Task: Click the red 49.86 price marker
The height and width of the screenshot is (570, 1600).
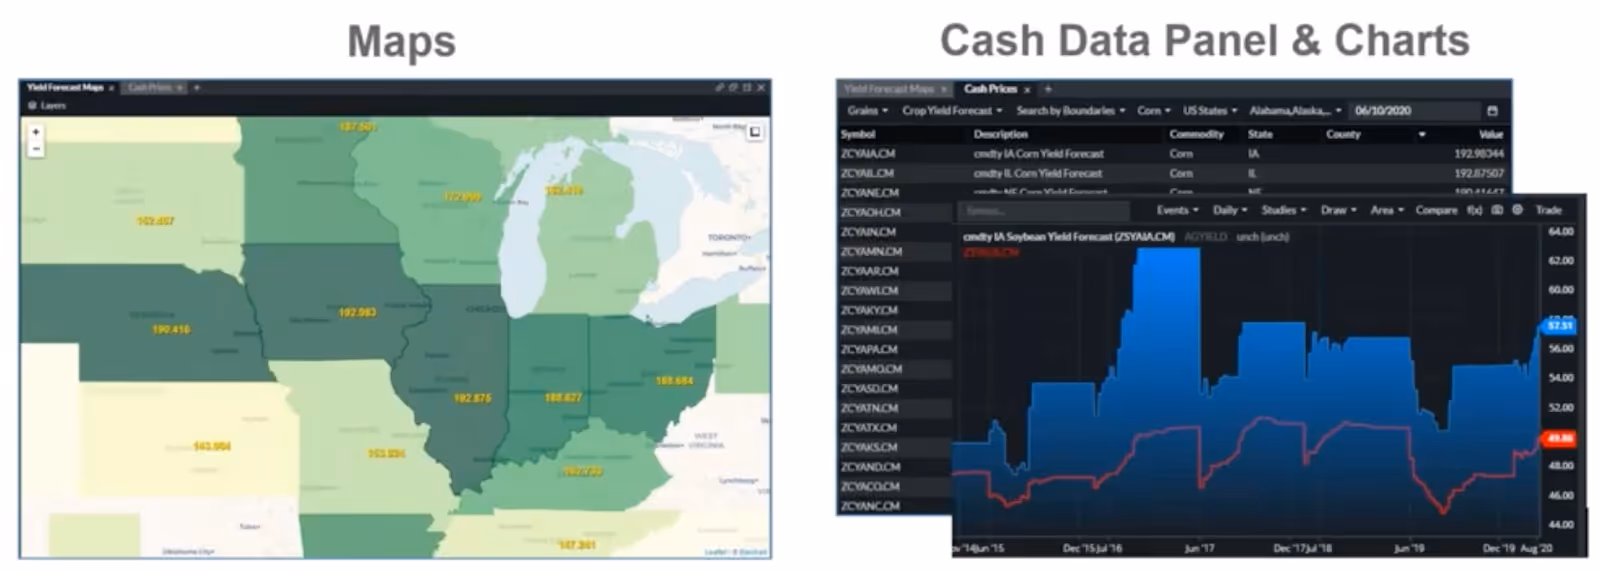Action: (x=1560, y=438)
